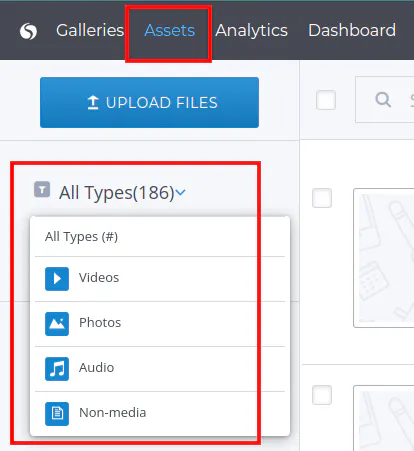Click the Photos picture icon
414x451 pixels.
pos(57,324)
